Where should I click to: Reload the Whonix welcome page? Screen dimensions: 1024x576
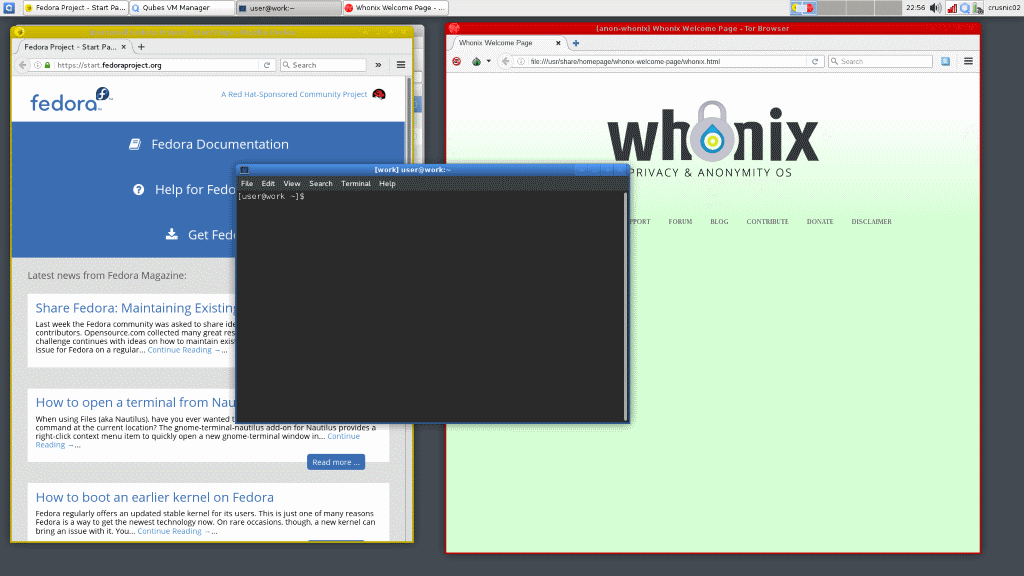(x=815, y=61)
